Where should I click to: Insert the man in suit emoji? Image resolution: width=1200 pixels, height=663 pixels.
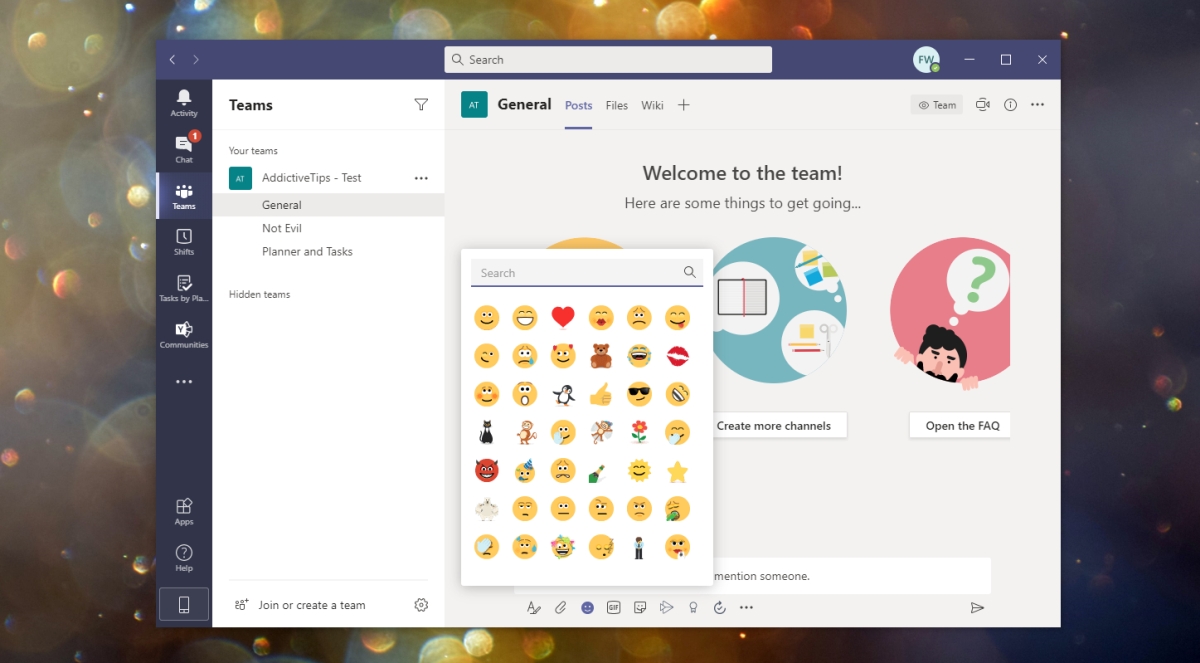639,547
